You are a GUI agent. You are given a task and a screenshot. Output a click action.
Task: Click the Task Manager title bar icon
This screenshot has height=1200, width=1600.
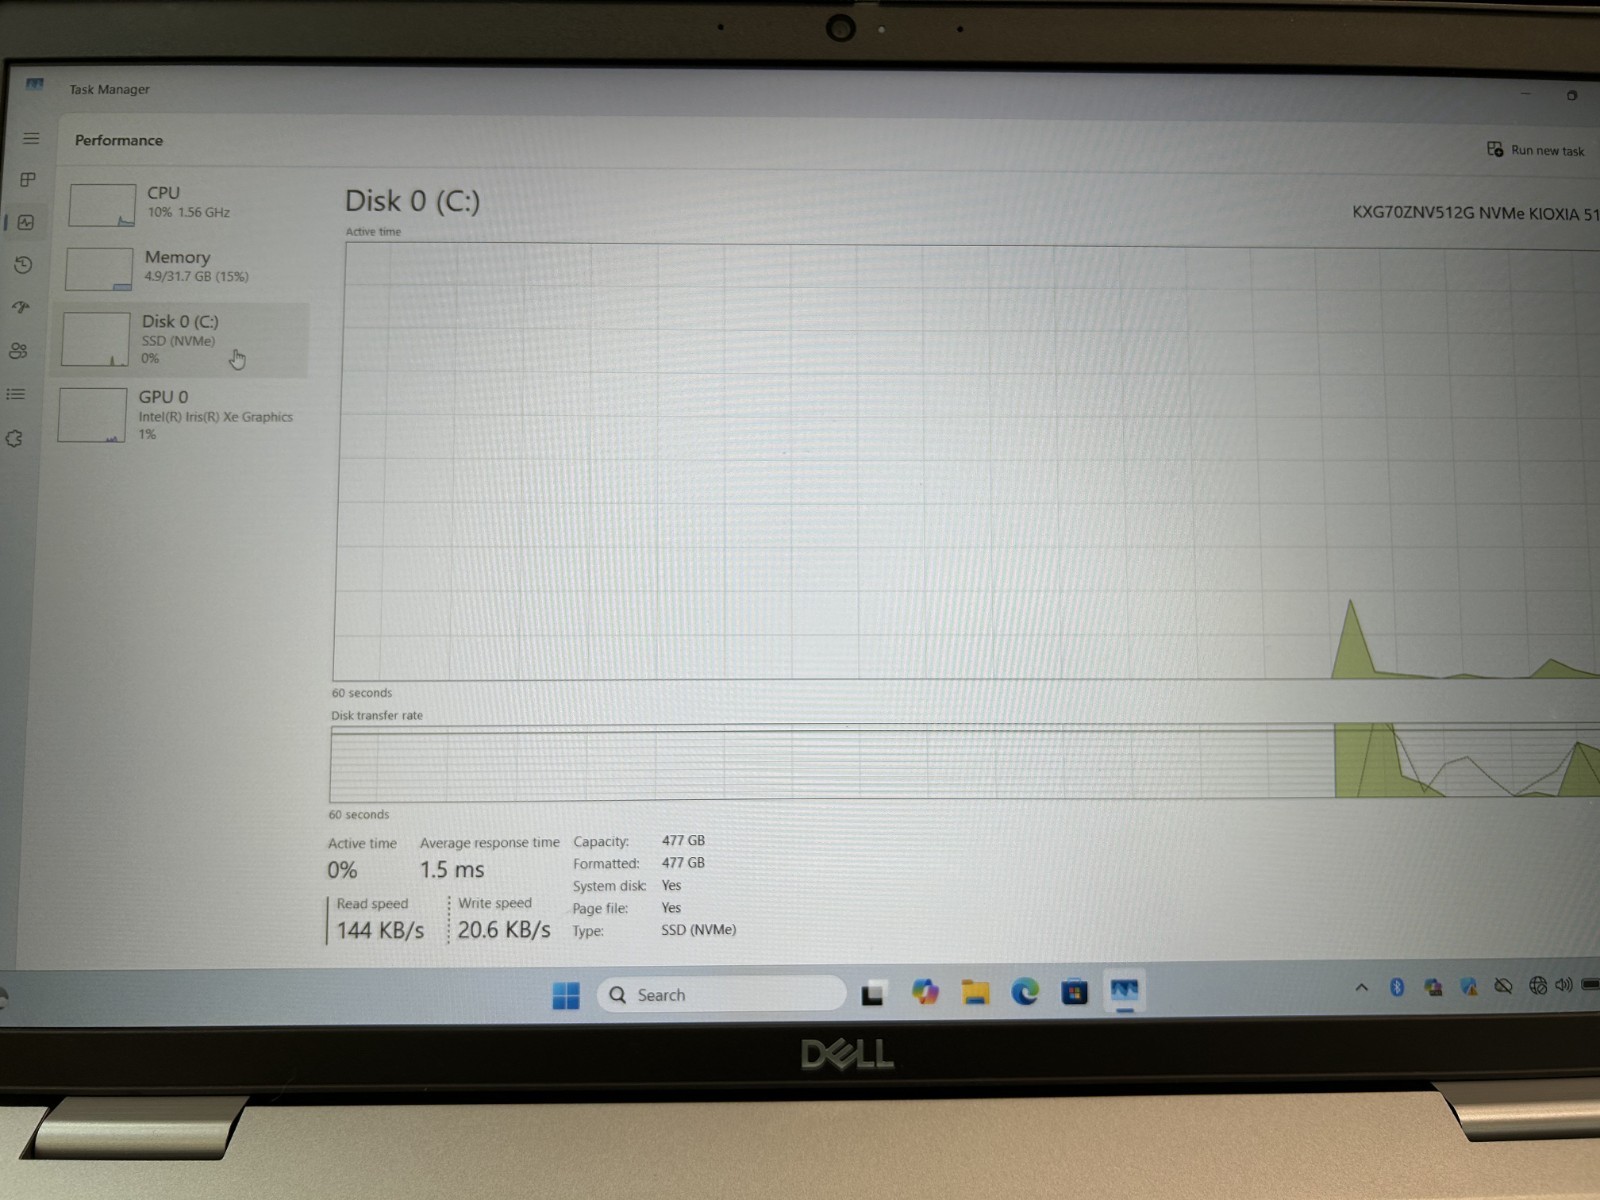point(35,84)
